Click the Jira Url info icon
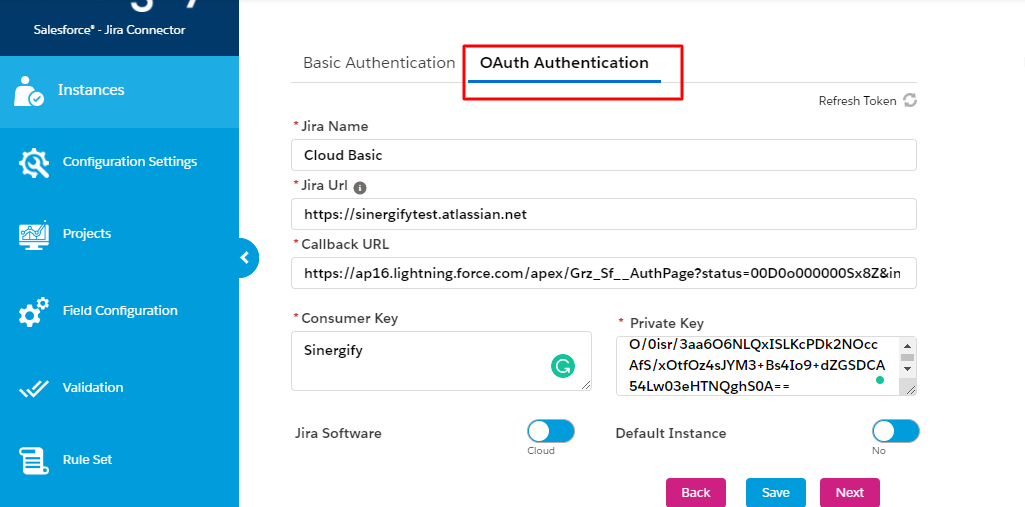Image resolution: width=1025 pixels, height=507 pixels. [x=360, y=188]
